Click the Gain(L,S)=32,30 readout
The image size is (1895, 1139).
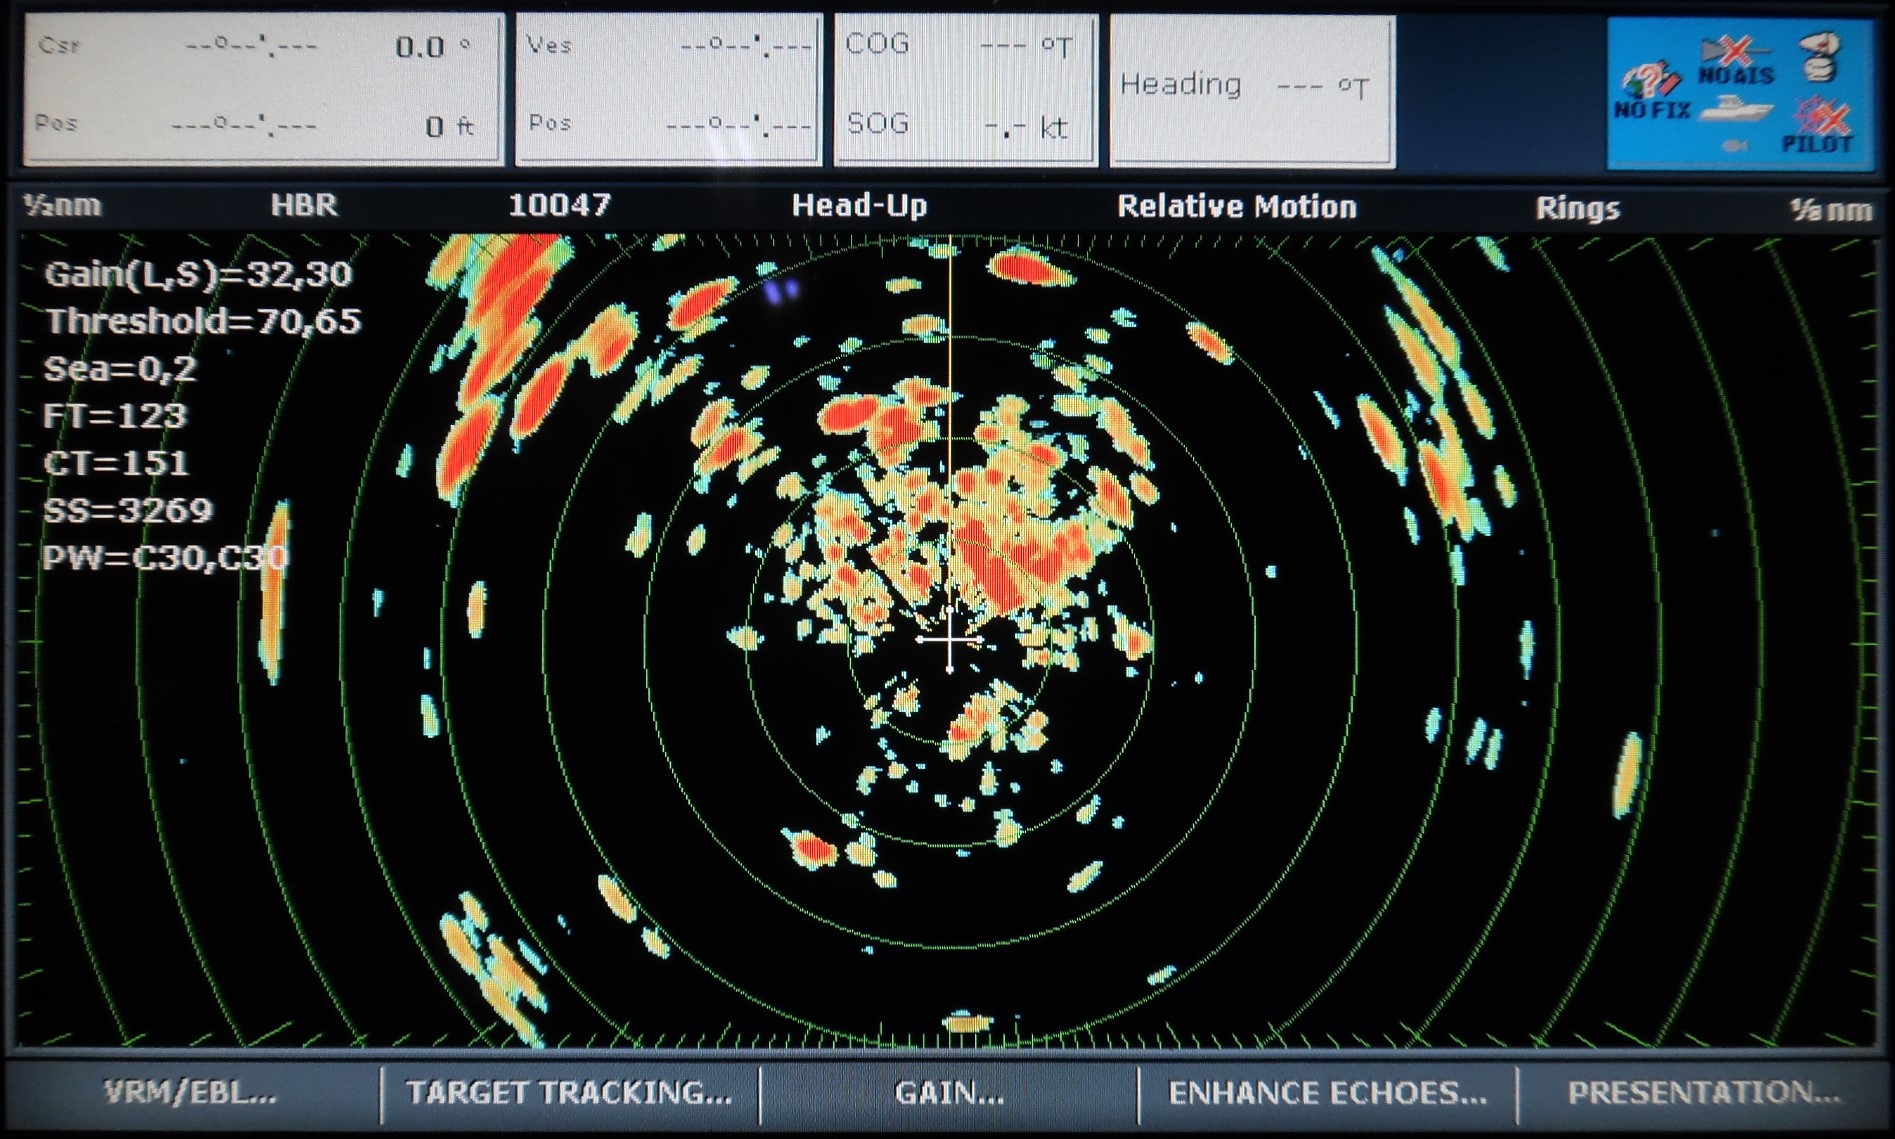tap(198, 274)
